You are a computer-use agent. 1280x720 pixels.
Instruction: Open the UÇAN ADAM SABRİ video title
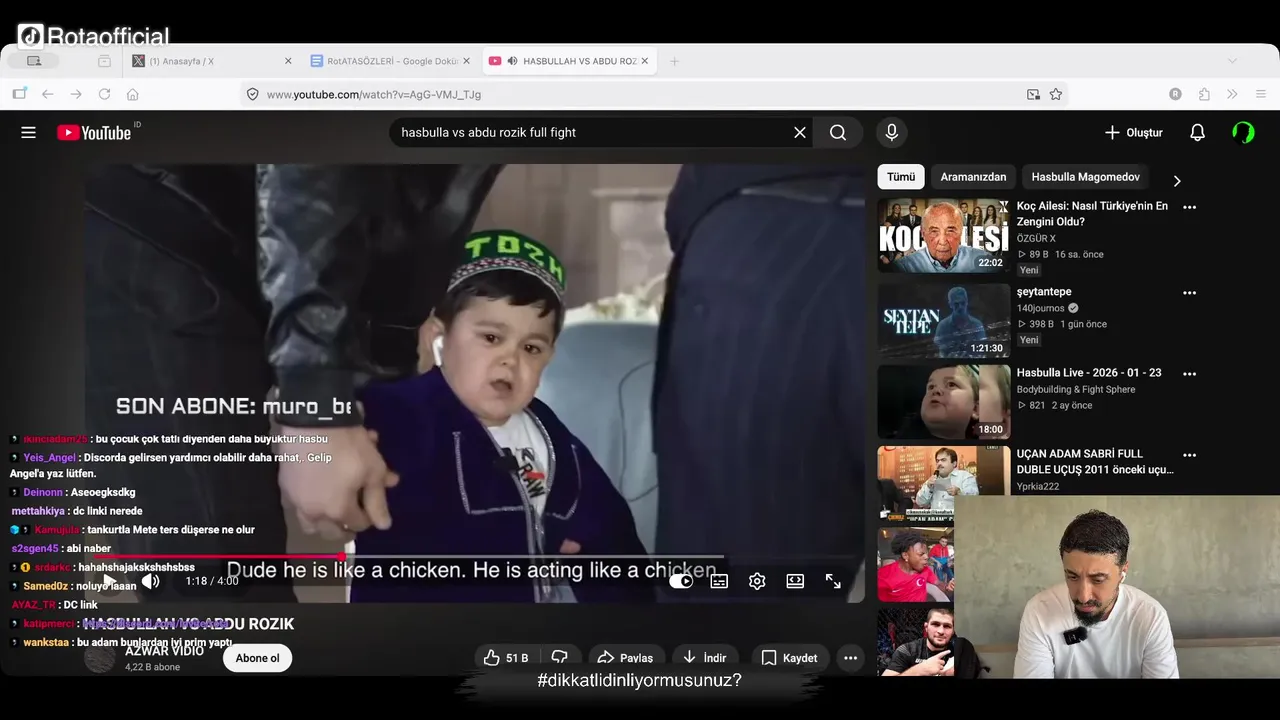(1095, 461)
